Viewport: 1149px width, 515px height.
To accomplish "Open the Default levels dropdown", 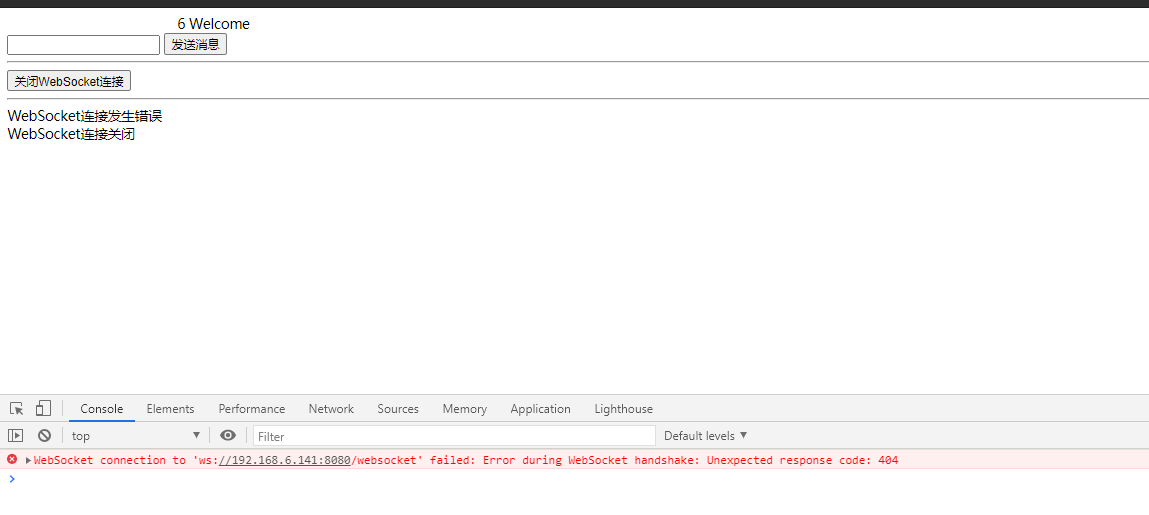I will click(705, 436).
